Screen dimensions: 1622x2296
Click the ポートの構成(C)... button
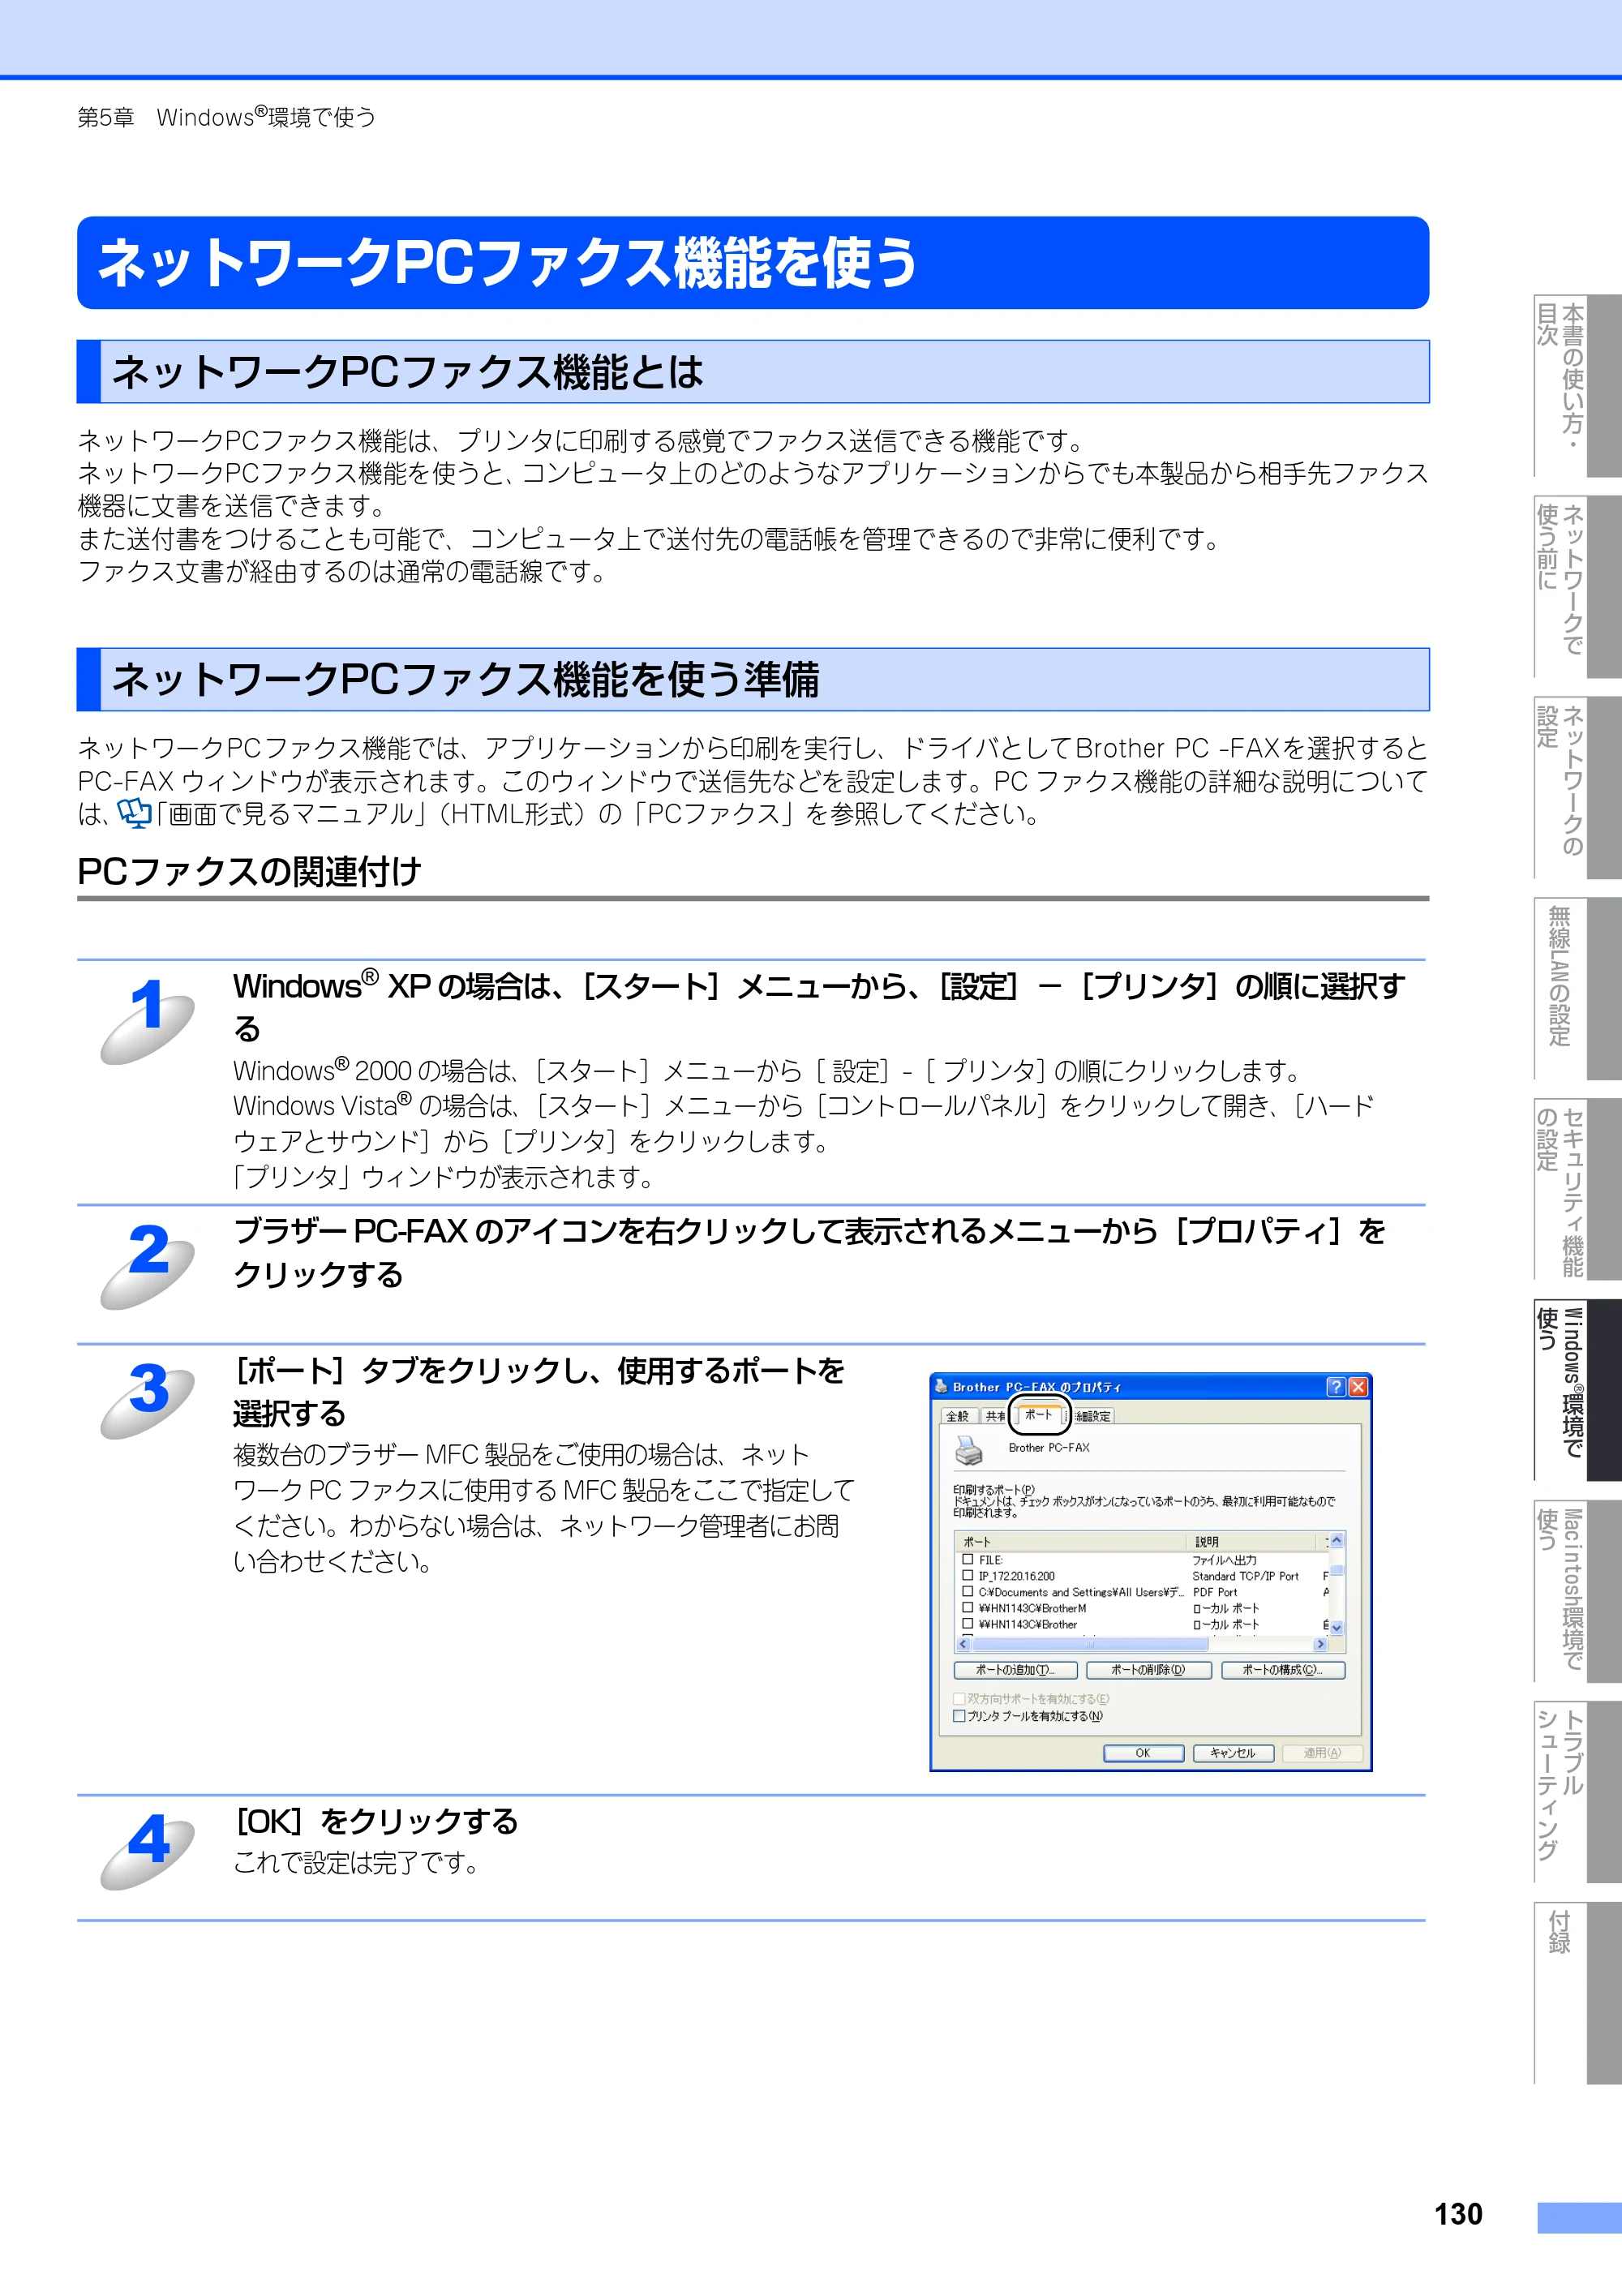1283,1670
